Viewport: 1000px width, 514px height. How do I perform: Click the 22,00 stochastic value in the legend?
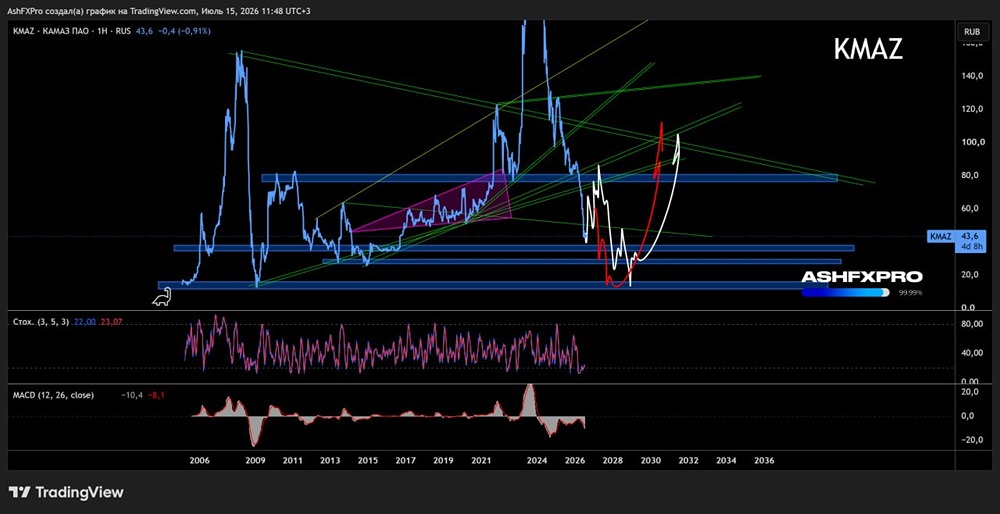point(85,323)
